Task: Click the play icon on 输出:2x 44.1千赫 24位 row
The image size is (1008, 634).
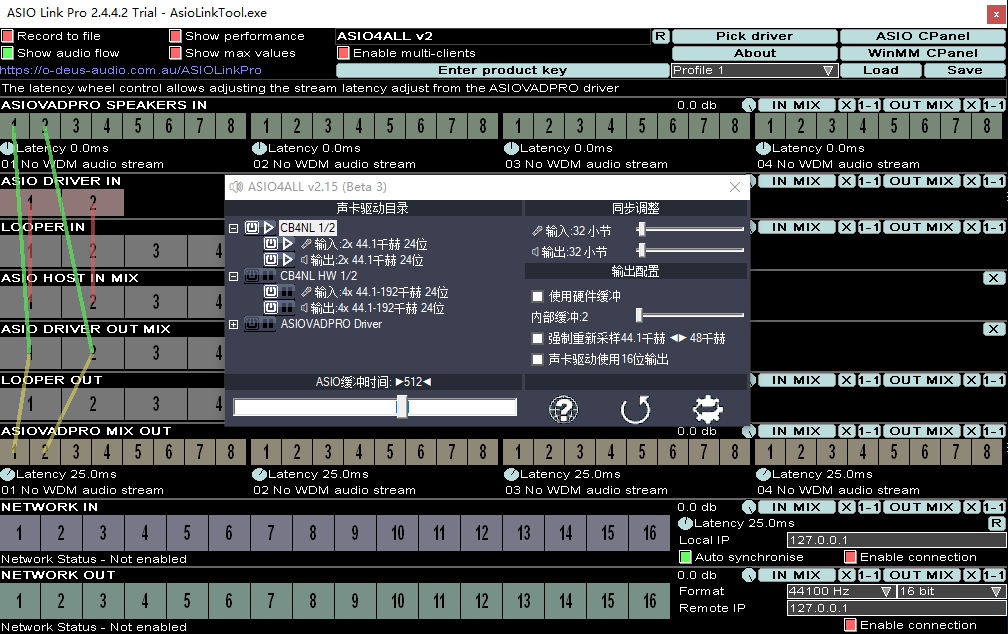Action: tap(288, 260)
